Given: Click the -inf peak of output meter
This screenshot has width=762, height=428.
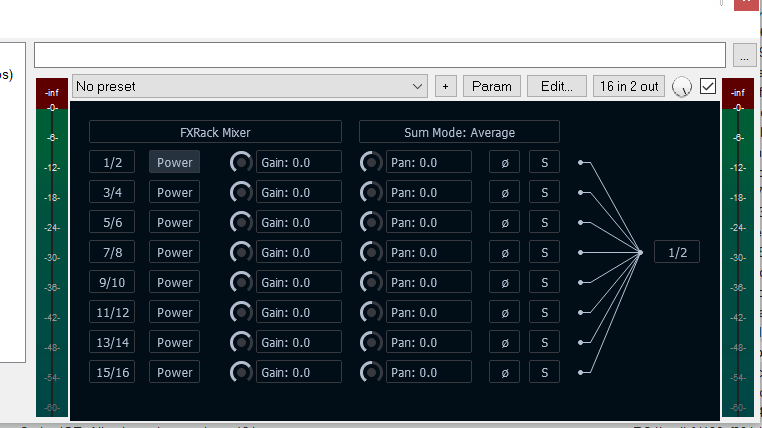Looking at the screenshot, I should [738, 92].
